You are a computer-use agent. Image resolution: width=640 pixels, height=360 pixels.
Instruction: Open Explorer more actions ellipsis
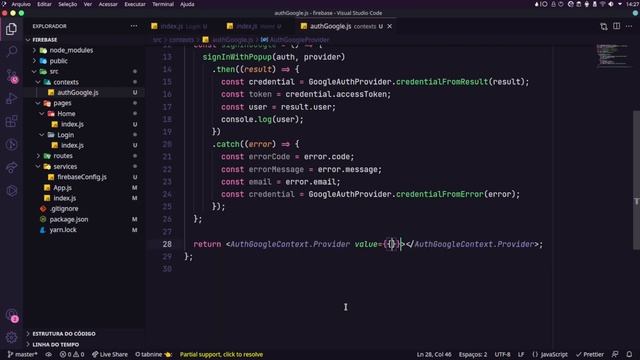tap(134, 26)
